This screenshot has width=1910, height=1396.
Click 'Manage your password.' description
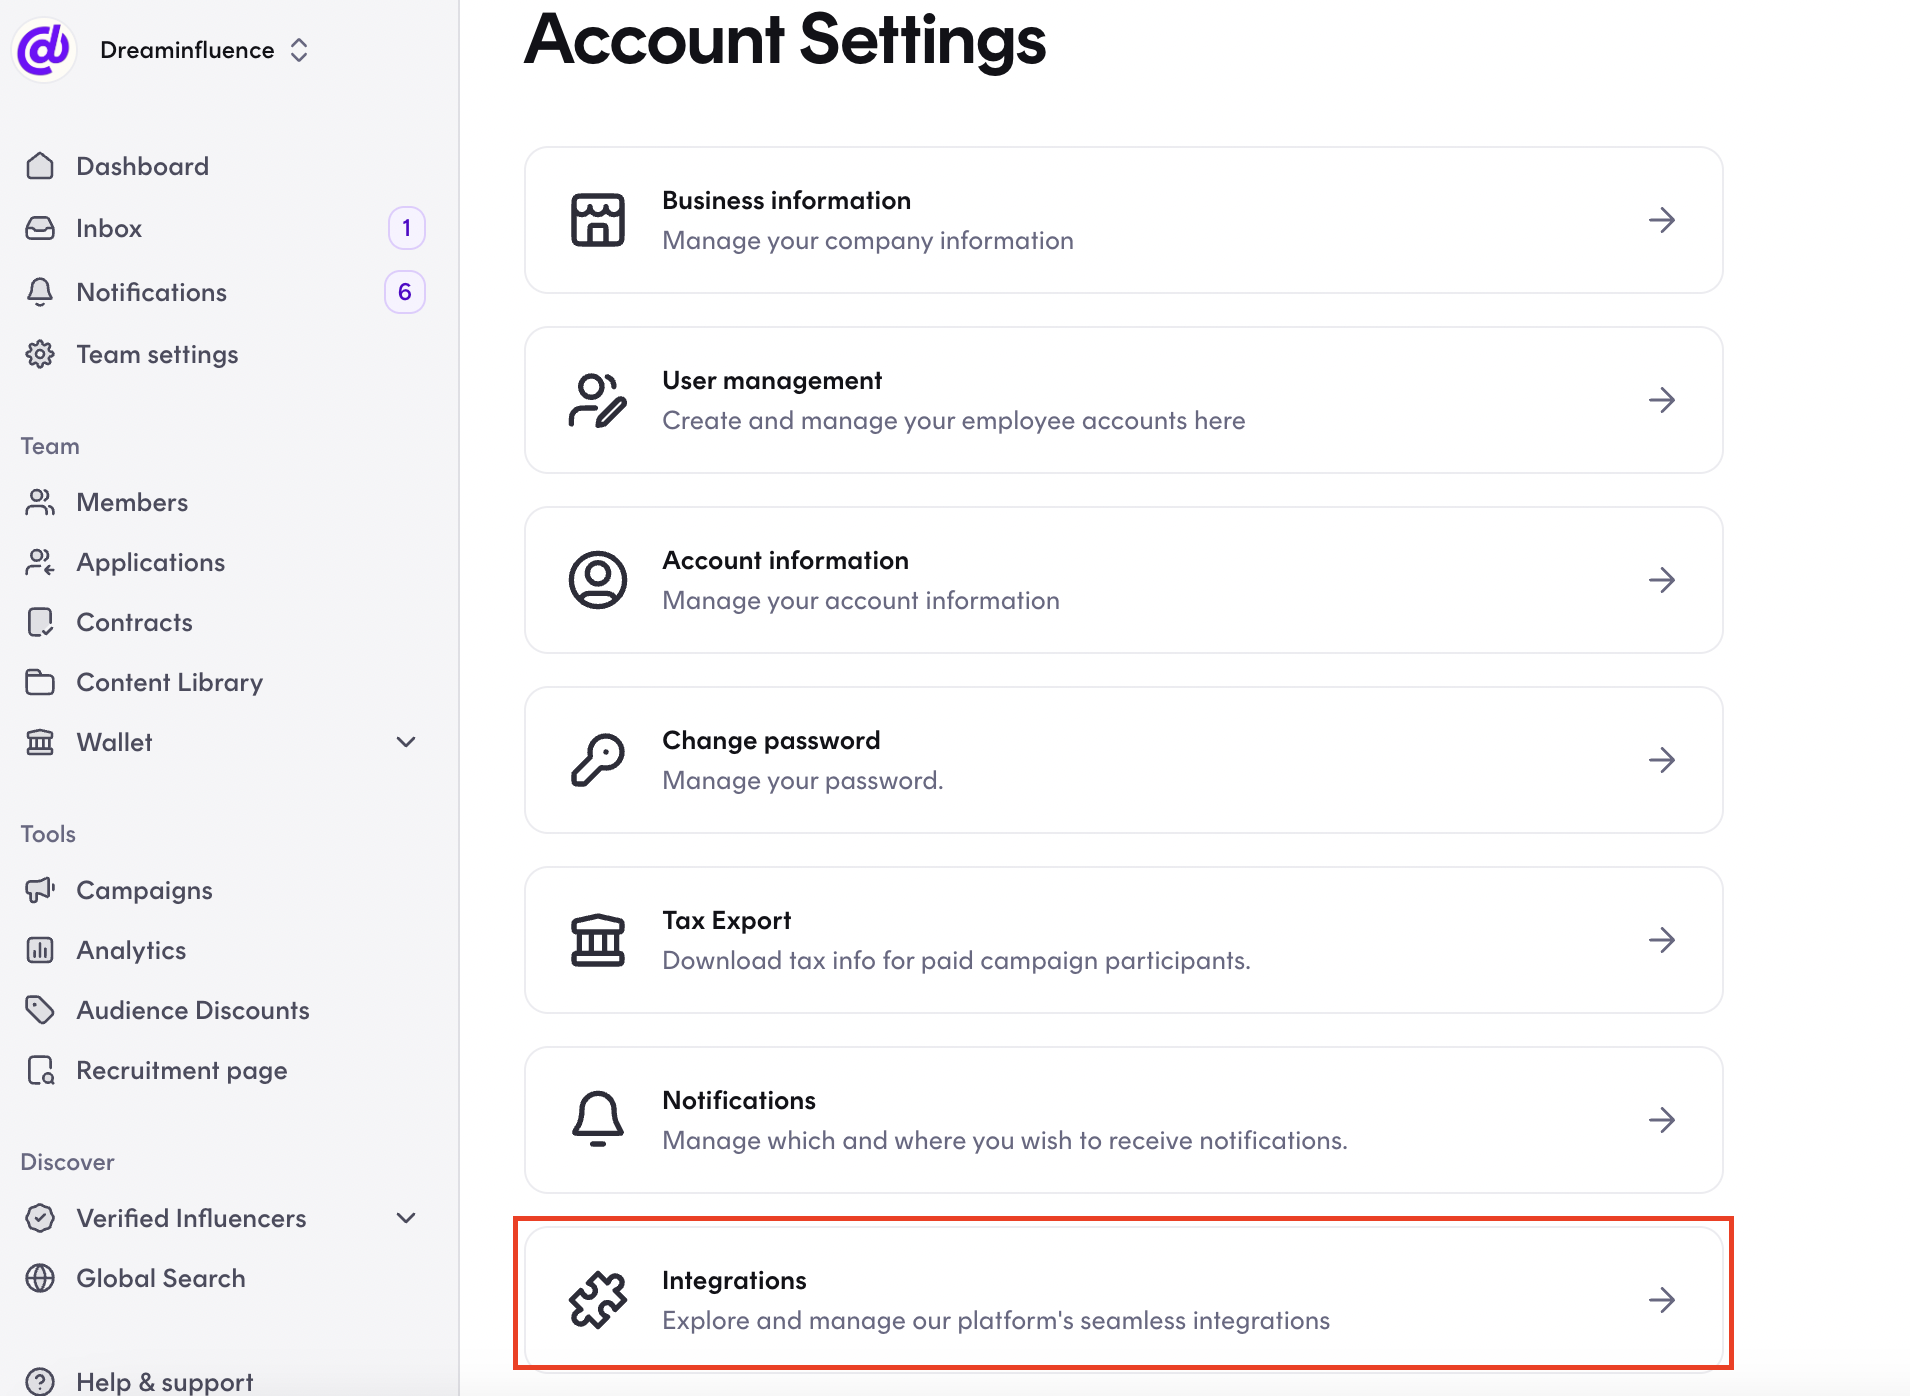803,781
